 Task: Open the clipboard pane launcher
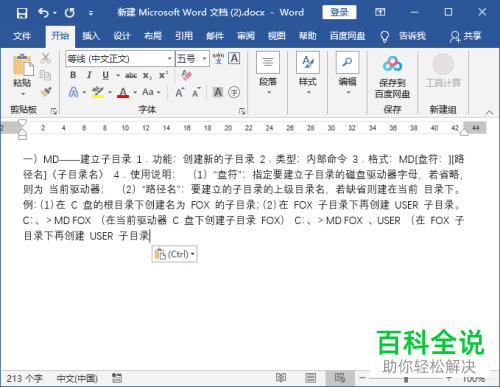coord(54,111)
